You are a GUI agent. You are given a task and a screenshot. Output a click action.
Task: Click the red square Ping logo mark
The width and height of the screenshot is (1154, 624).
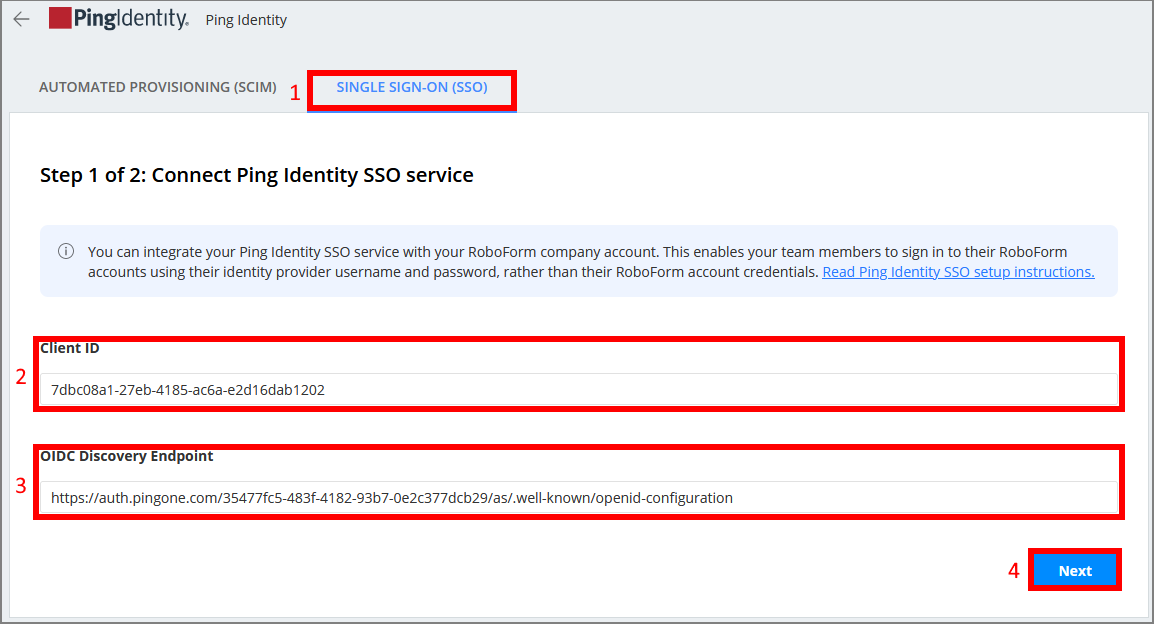coord(60,18)
